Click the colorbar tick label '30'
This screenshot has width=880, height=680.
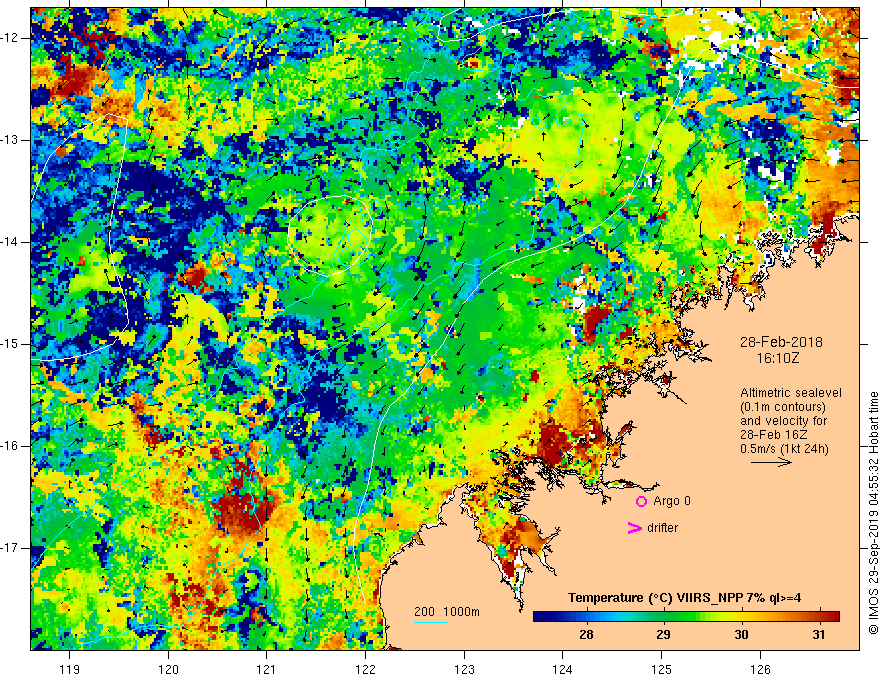[741, 635]
